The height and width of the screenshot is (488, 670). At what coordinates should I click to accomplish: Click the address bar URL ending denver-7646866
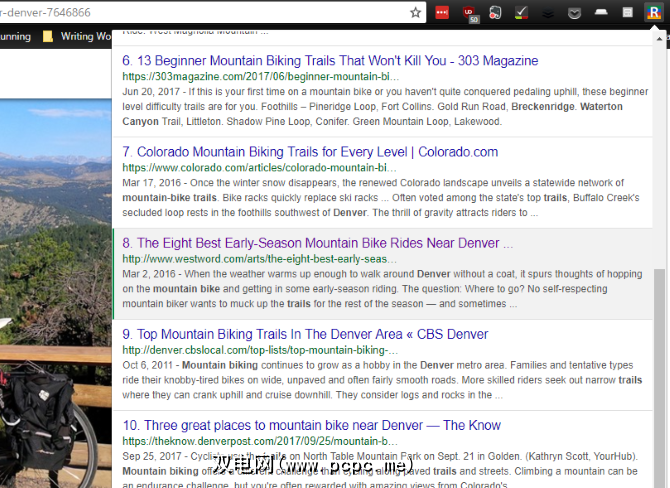click(45, 12)
